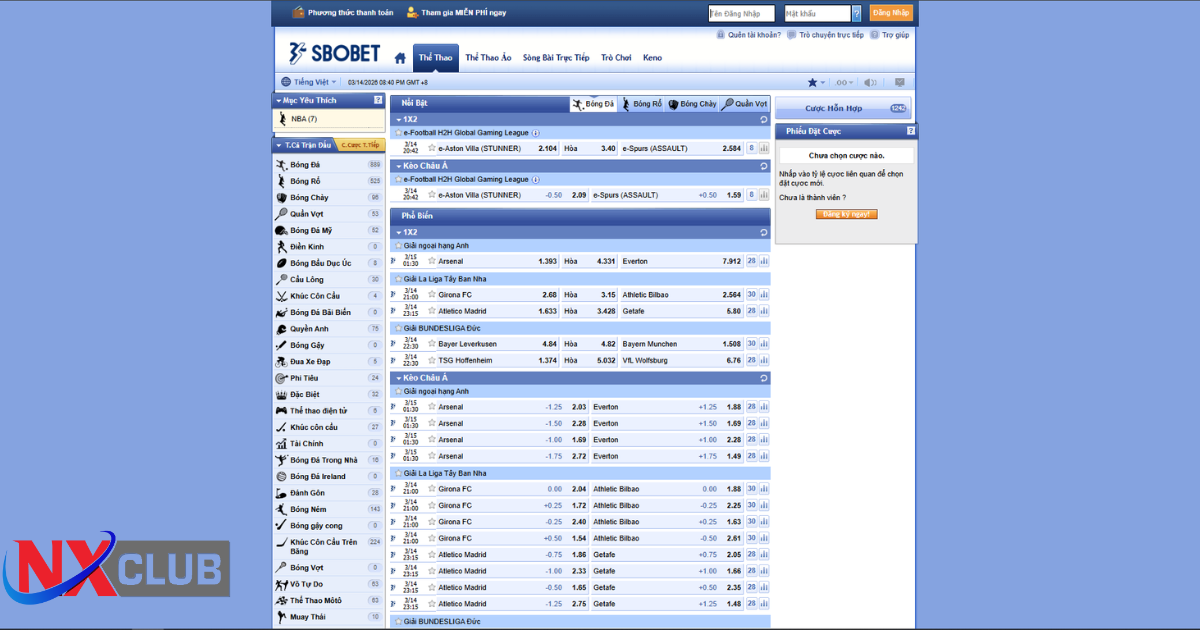Mute sound with the speaker icon

(x=870, y=83)
